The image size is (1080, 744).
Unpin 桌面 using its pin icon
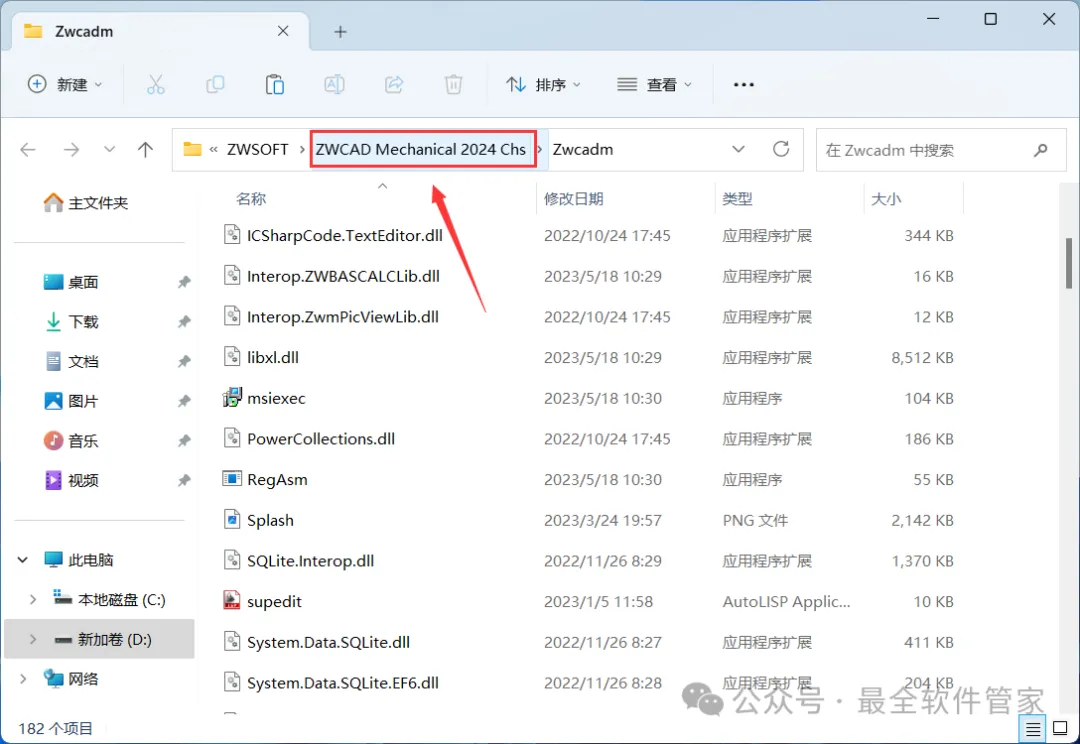(x=184, y=282)
